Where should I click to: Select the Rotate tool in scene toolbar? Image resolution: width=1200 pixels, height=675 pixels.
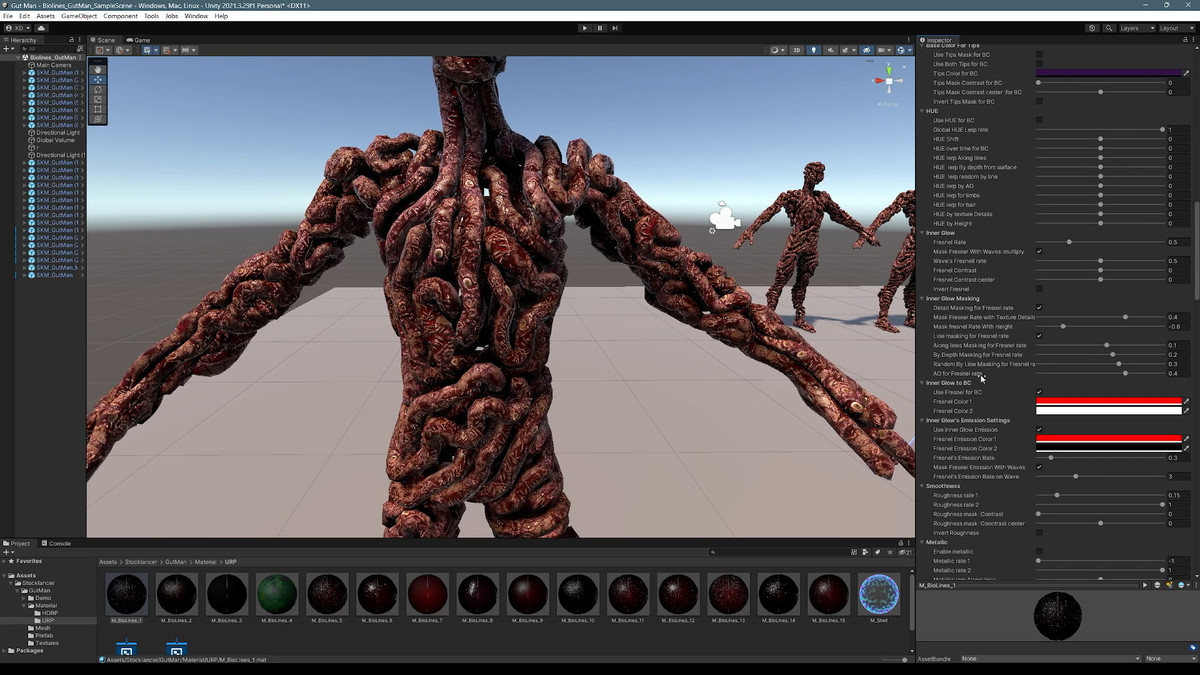(x=98, y=89)
